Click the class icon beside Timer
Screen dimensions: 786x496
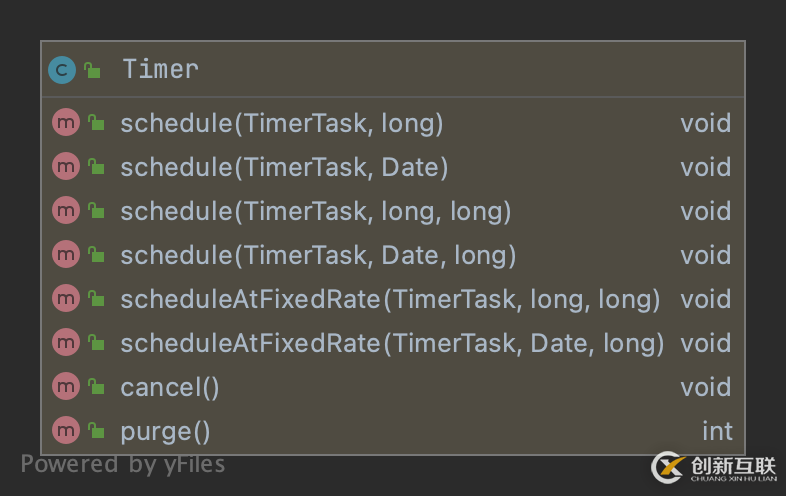coord(62,70)
